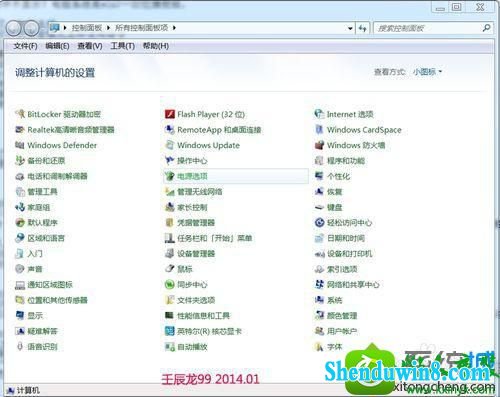The width and height of the screenshot is (500, 397).
Task: Click the Back navigation button
Action: tap(14, 28)
